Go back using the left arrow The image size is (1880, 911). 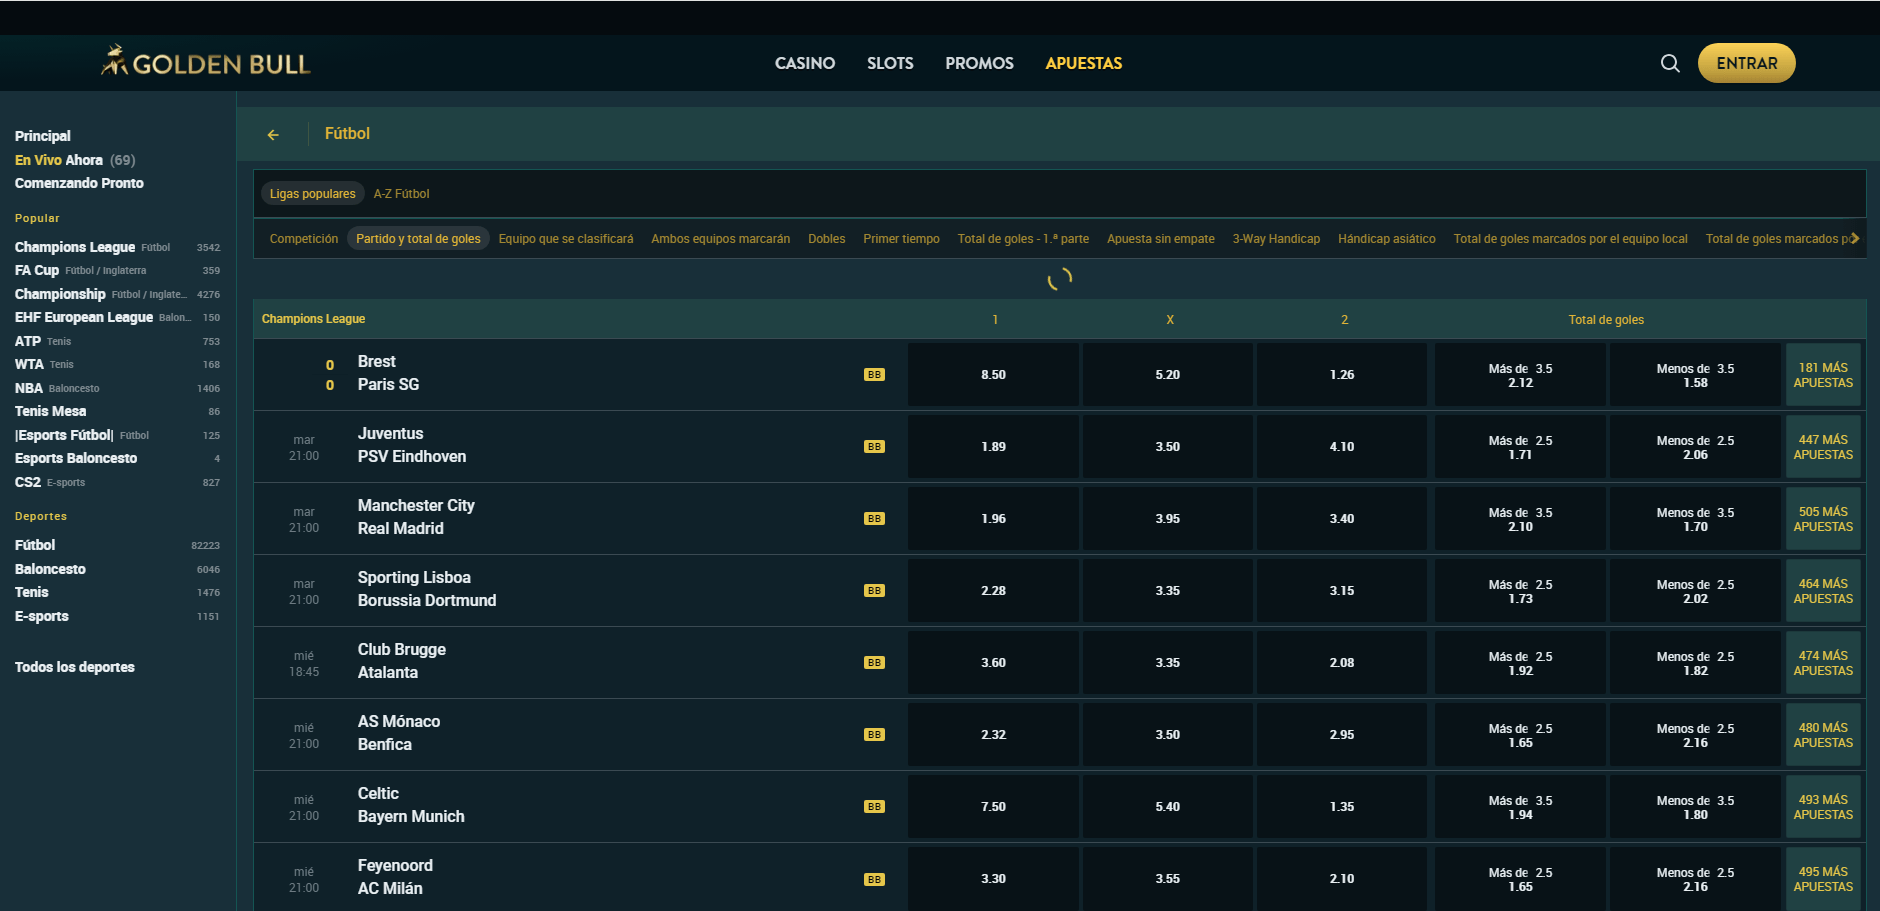(x=273, y=134)
